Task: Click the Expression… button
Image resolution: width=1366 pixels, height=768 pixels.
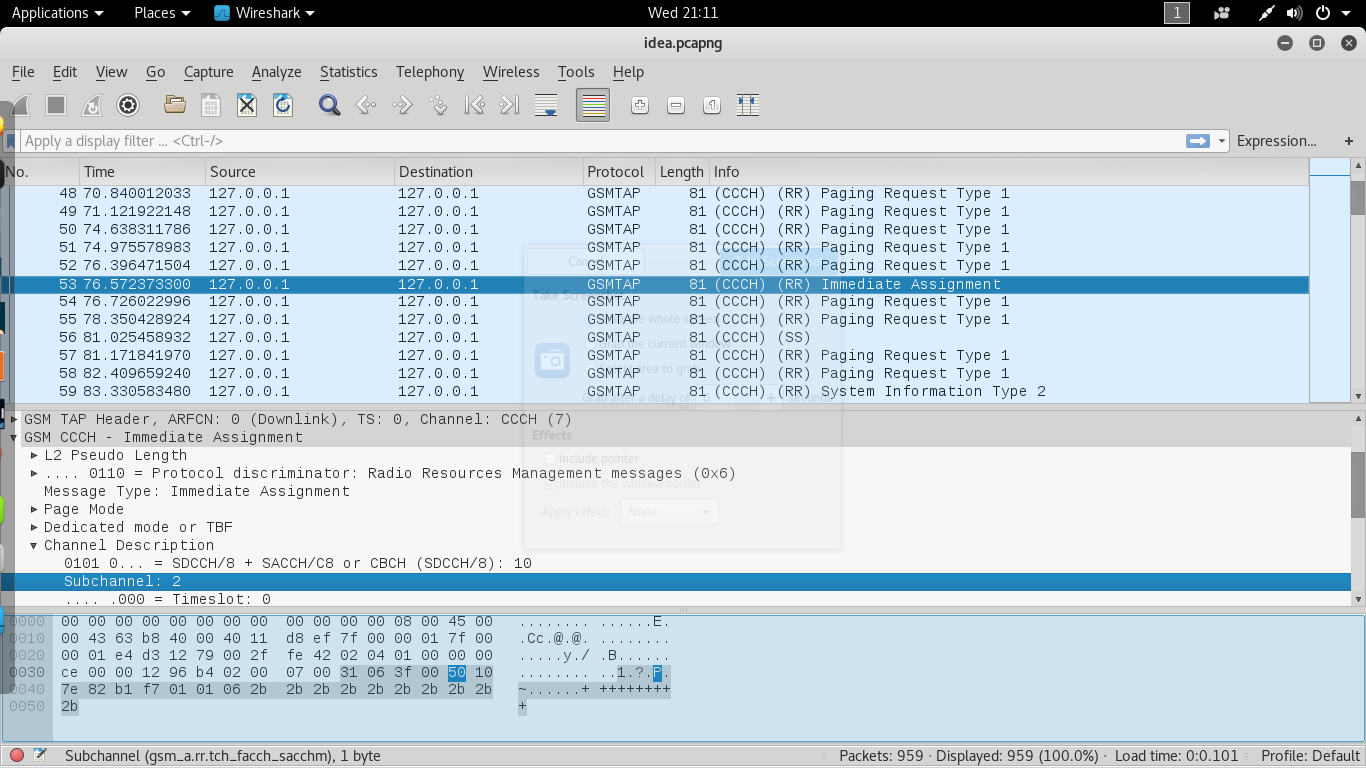Action: (x=1276, y=141)
